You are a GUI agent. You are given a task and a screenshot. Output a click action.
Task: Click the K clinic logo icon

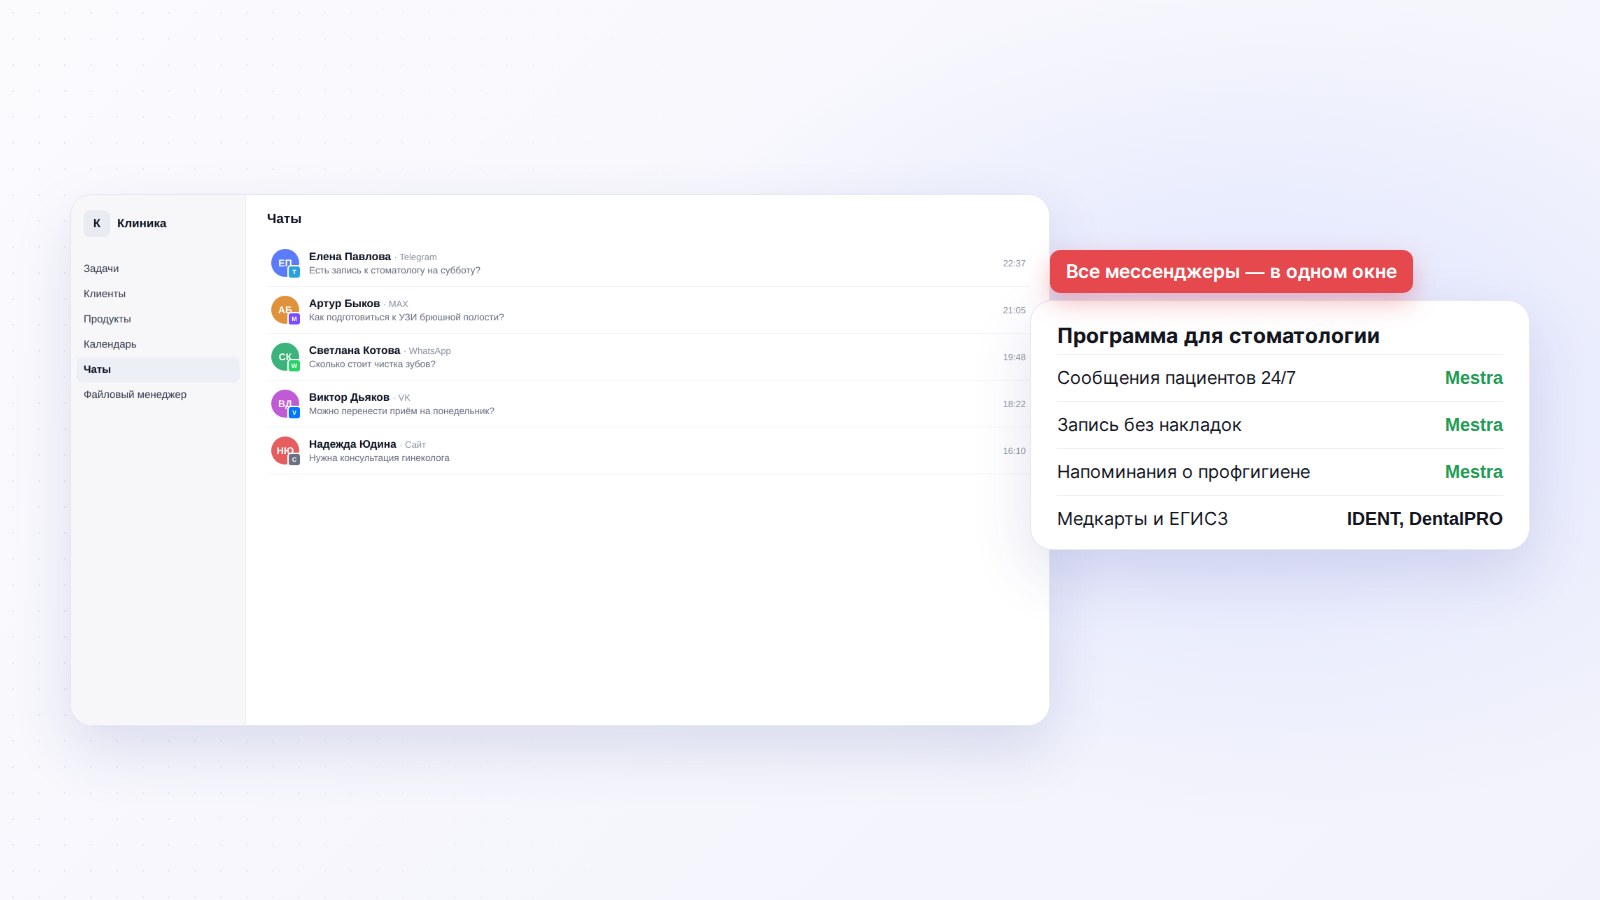coord(97,223)
